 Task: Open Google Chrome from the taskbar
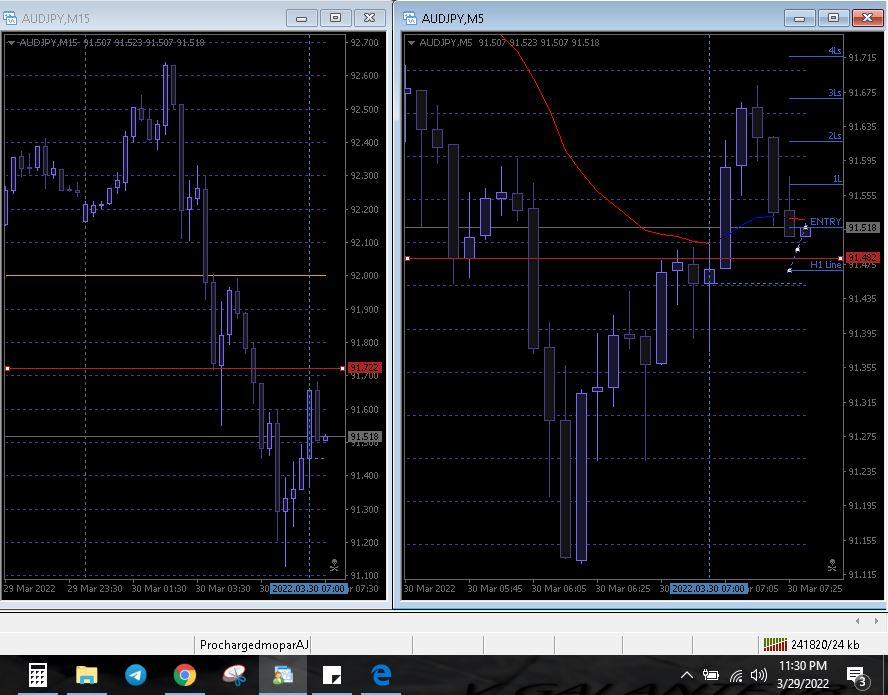[185, 675]
